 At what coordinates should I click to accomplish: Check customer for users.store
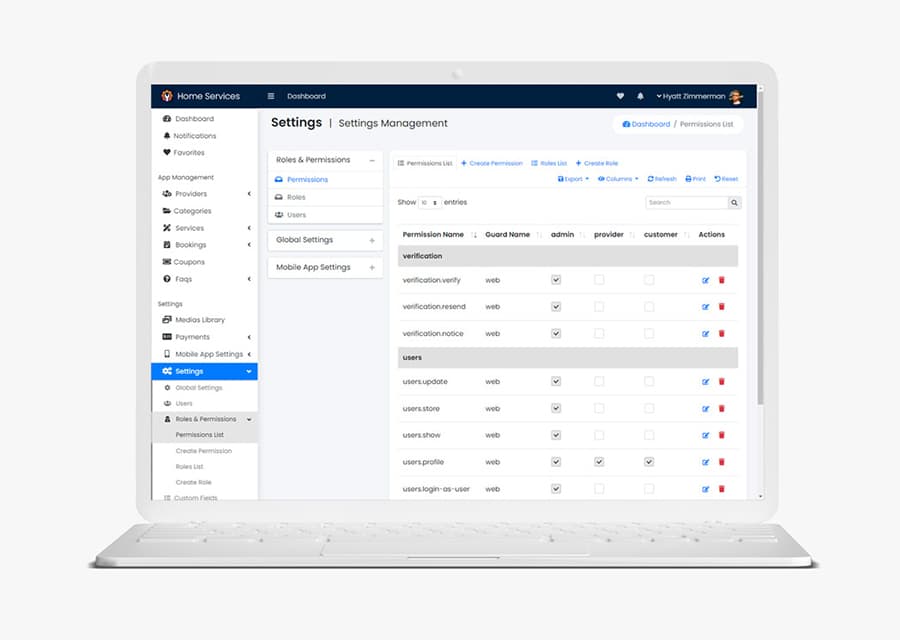pos(649,409)
